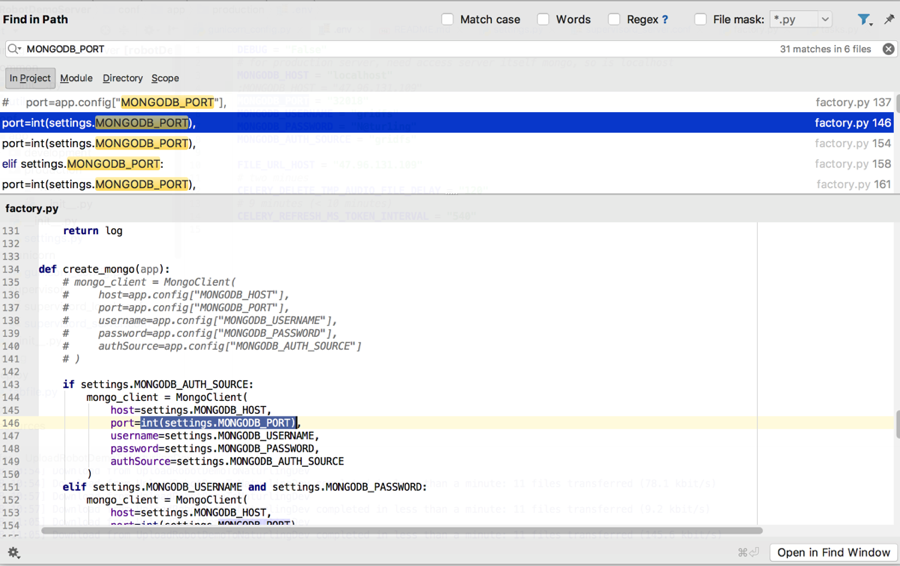
Task: Click the Regex help question mark
Action: (x=665, y=19)
